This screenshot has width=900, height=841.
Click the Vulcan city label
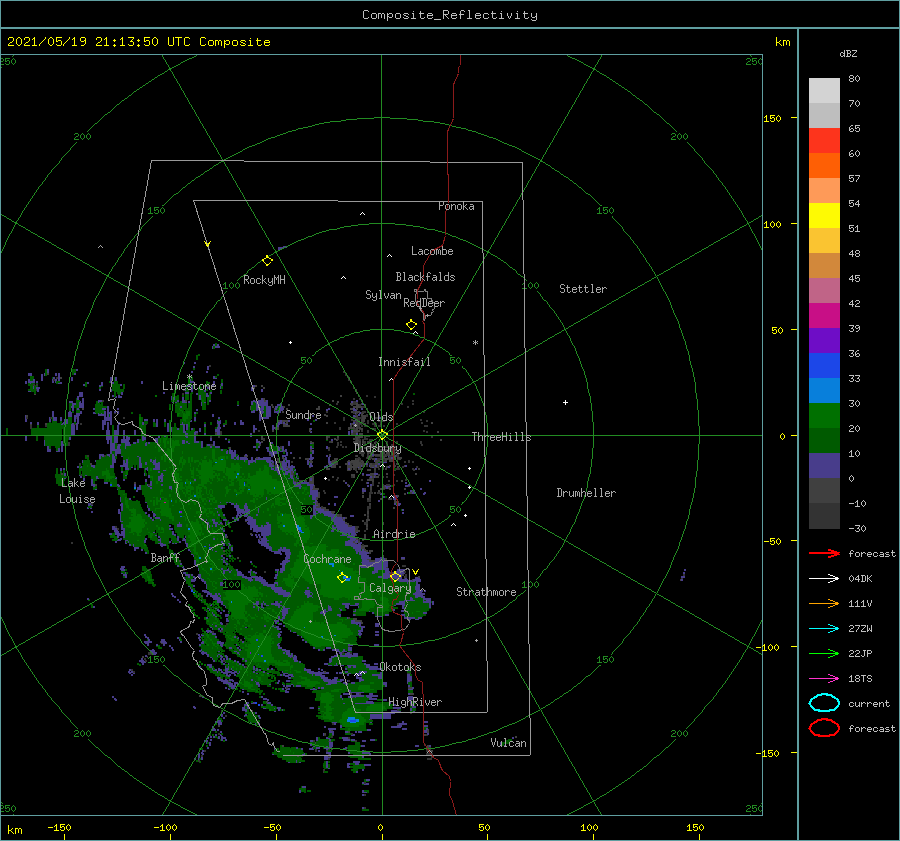508,743
